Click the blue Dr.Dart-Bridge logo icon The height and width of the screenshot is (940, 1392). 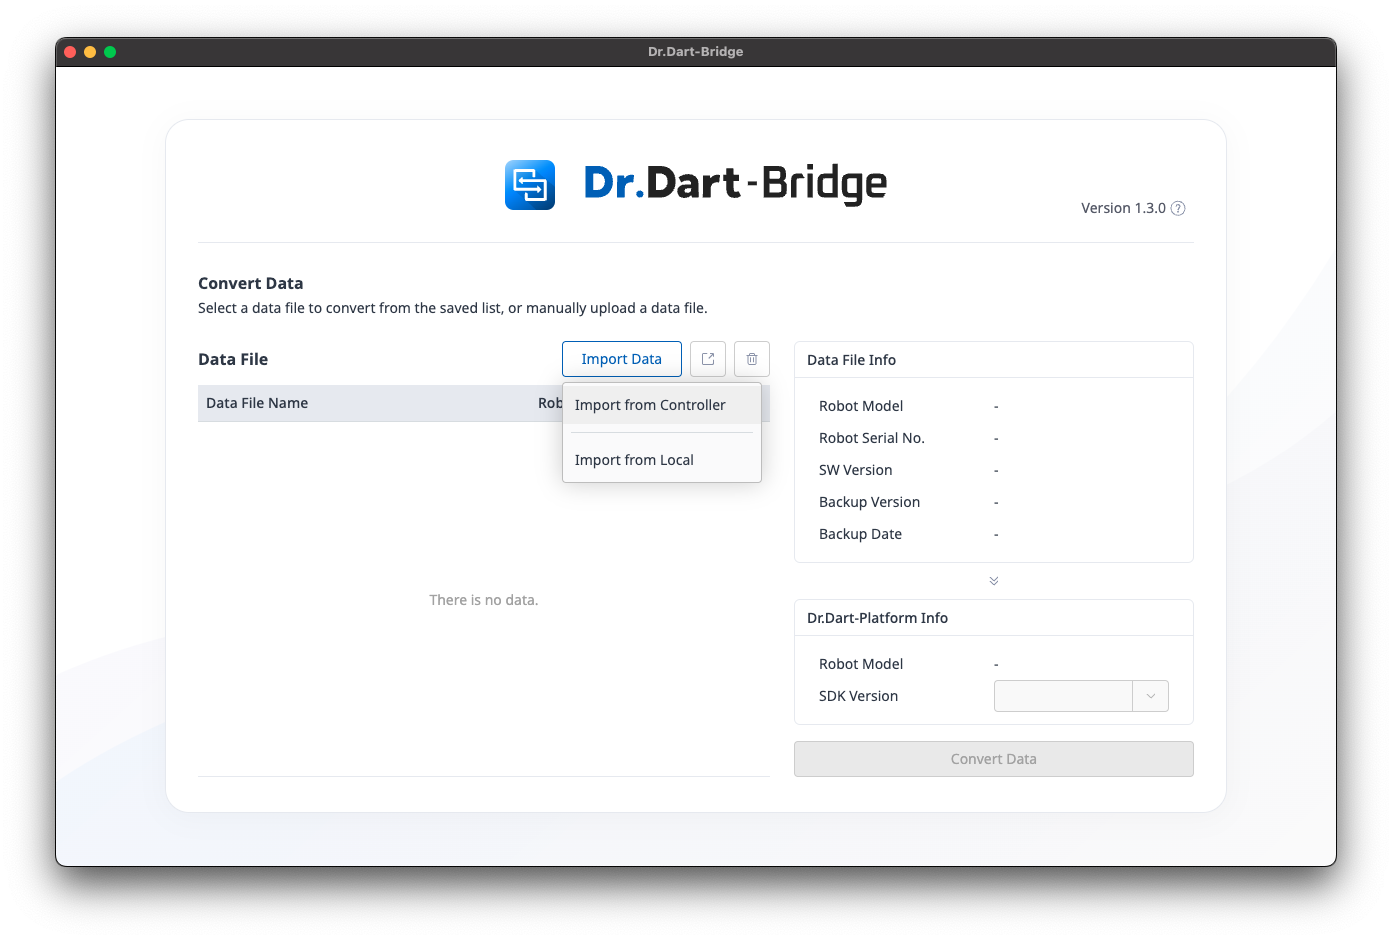(530, 185)
